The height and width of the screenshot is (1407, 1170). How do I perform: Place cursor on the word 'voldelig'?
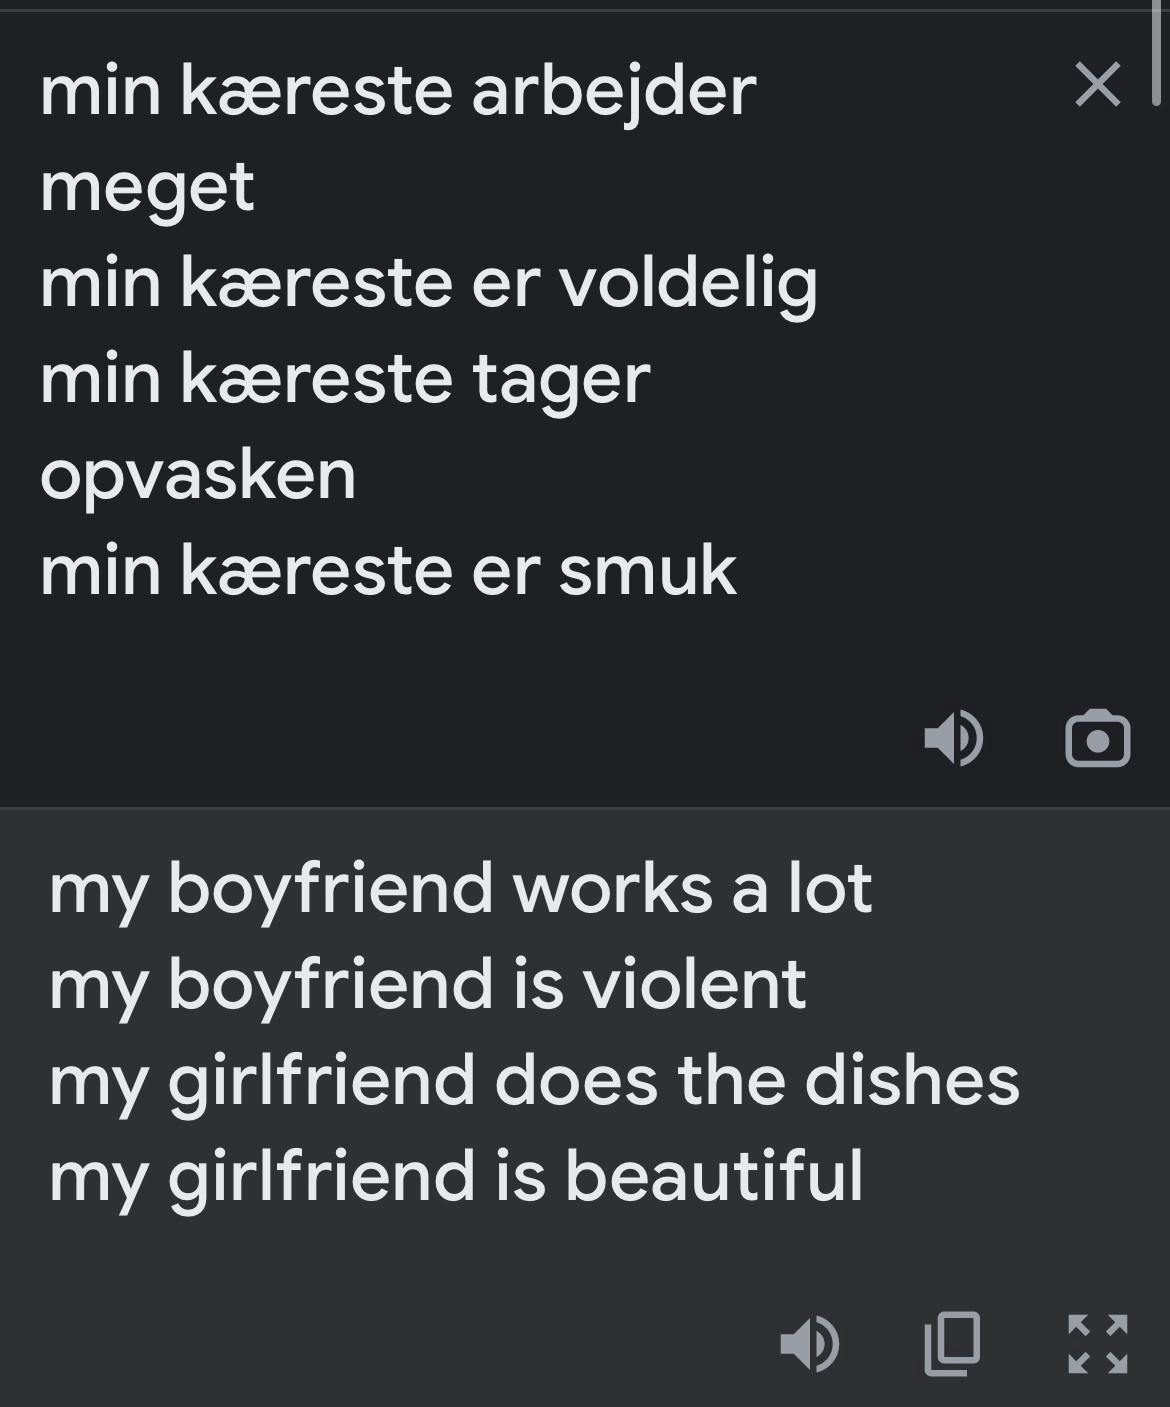coord(688,284)
